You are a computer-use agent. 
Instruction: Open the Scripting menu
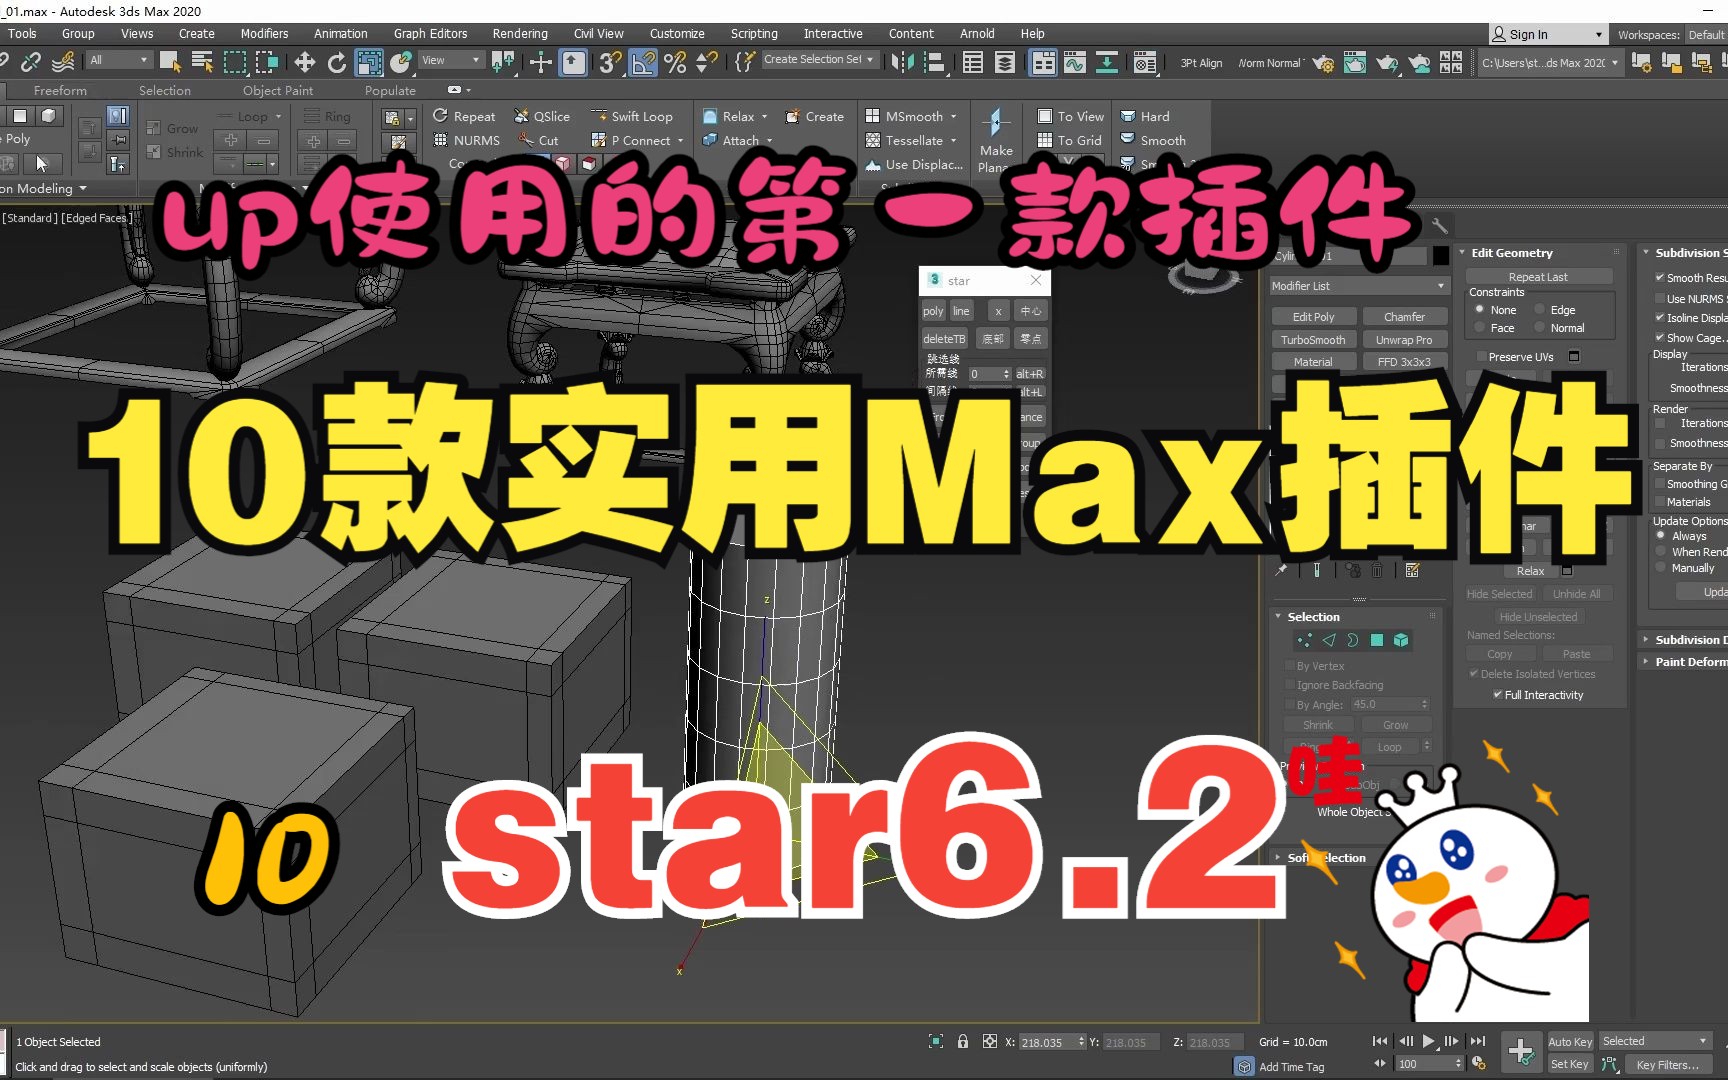coord(754,34)
